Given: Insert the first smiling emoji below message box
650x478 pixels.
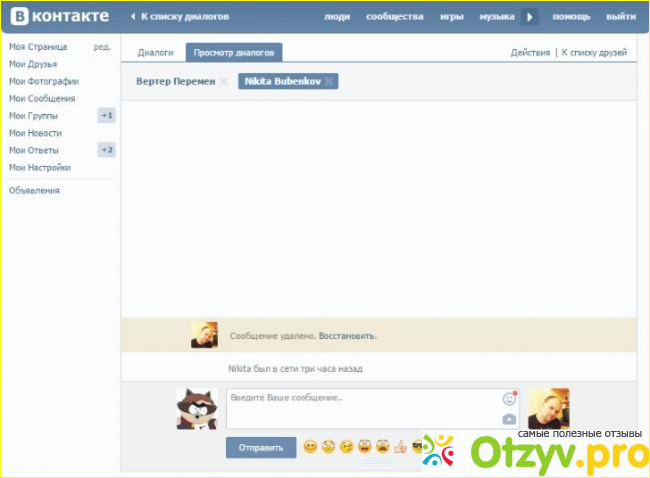Looking at the screenshot, I should point(310,446).
